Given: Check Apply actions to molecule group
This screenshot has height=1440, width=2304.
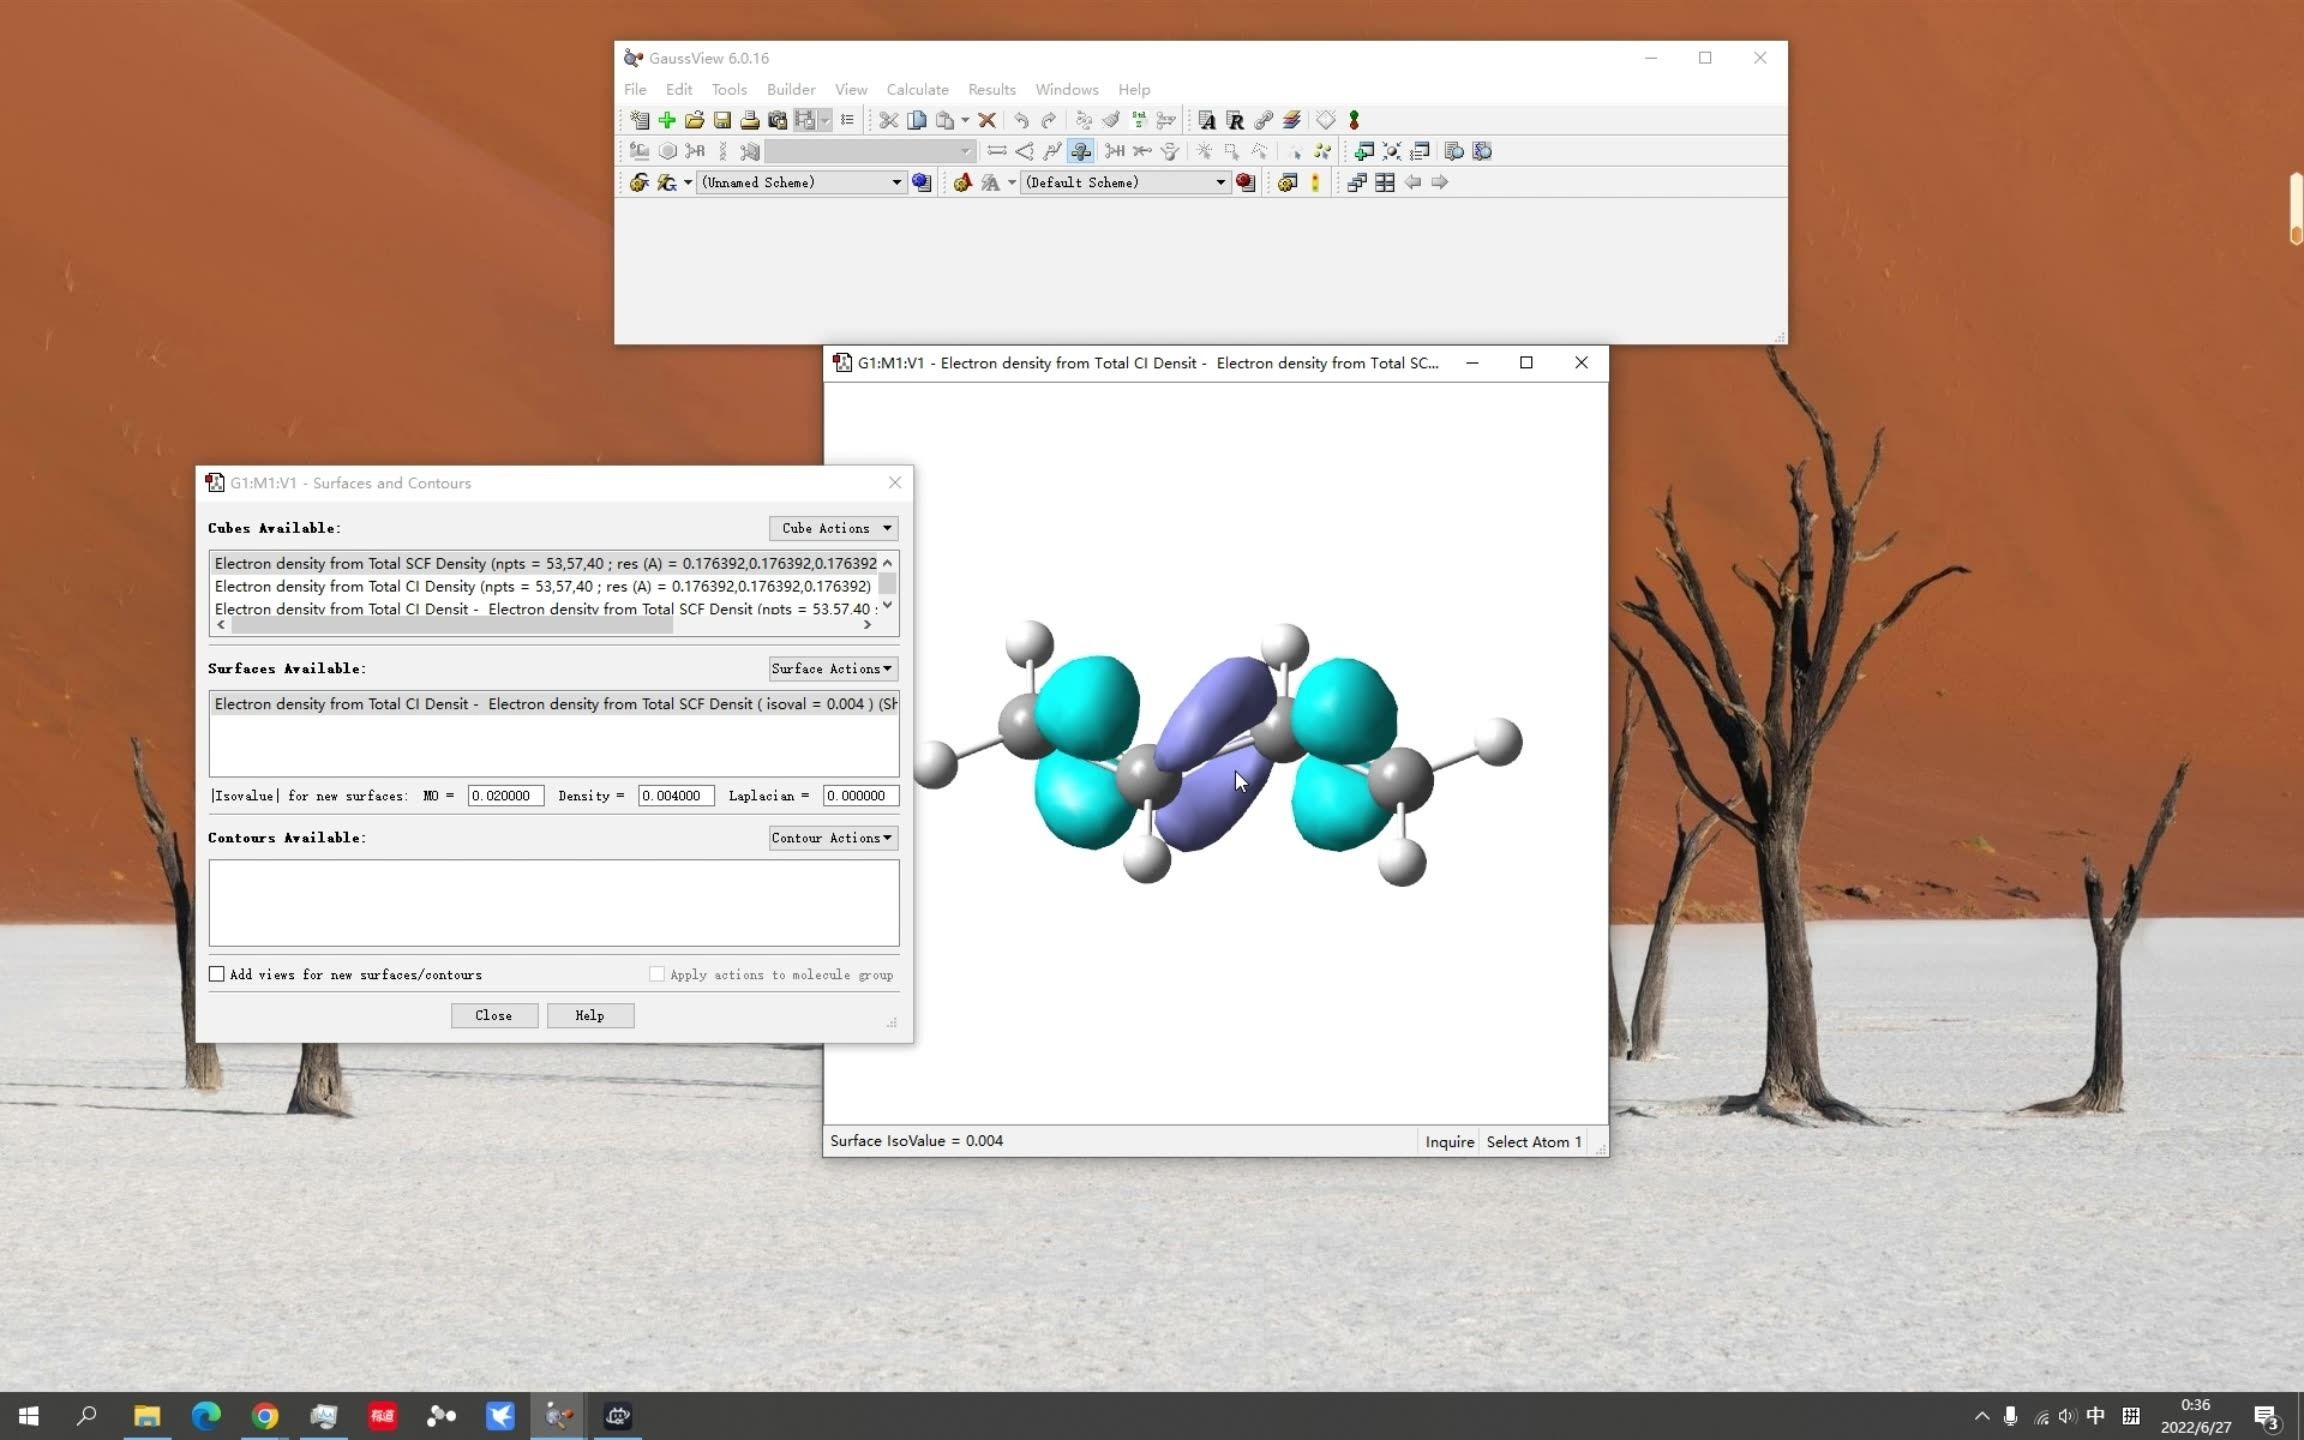Looking at the screenshot, I should coord(657,974).
